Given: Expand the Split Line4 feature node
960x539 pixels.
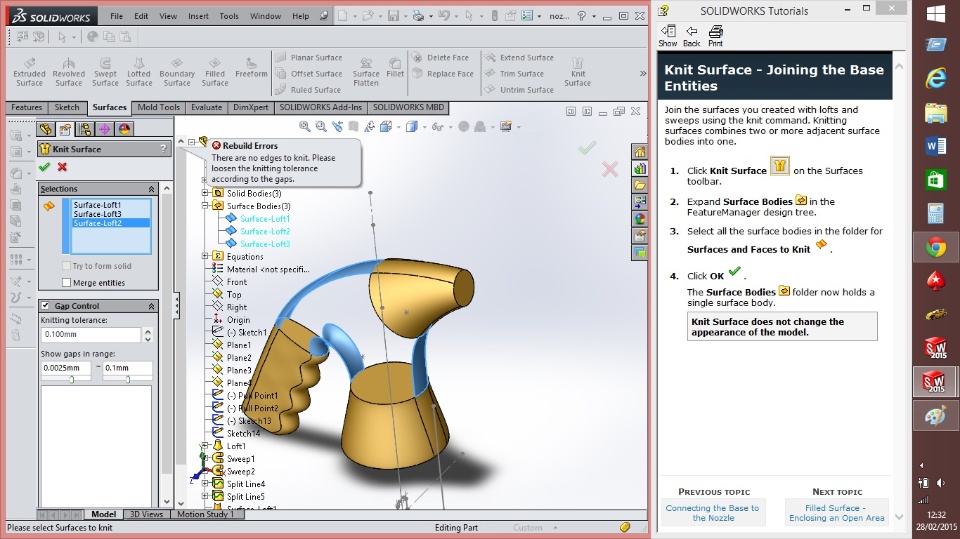Looking at the screenshot, I should [206, 484].
